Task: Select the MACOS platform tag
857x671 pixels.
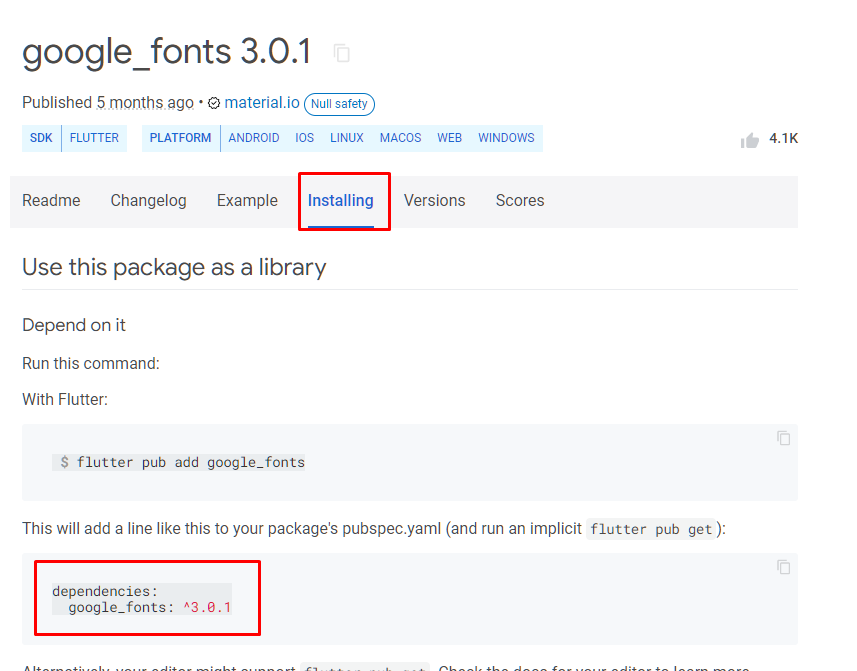Action: tap(401, 138)
